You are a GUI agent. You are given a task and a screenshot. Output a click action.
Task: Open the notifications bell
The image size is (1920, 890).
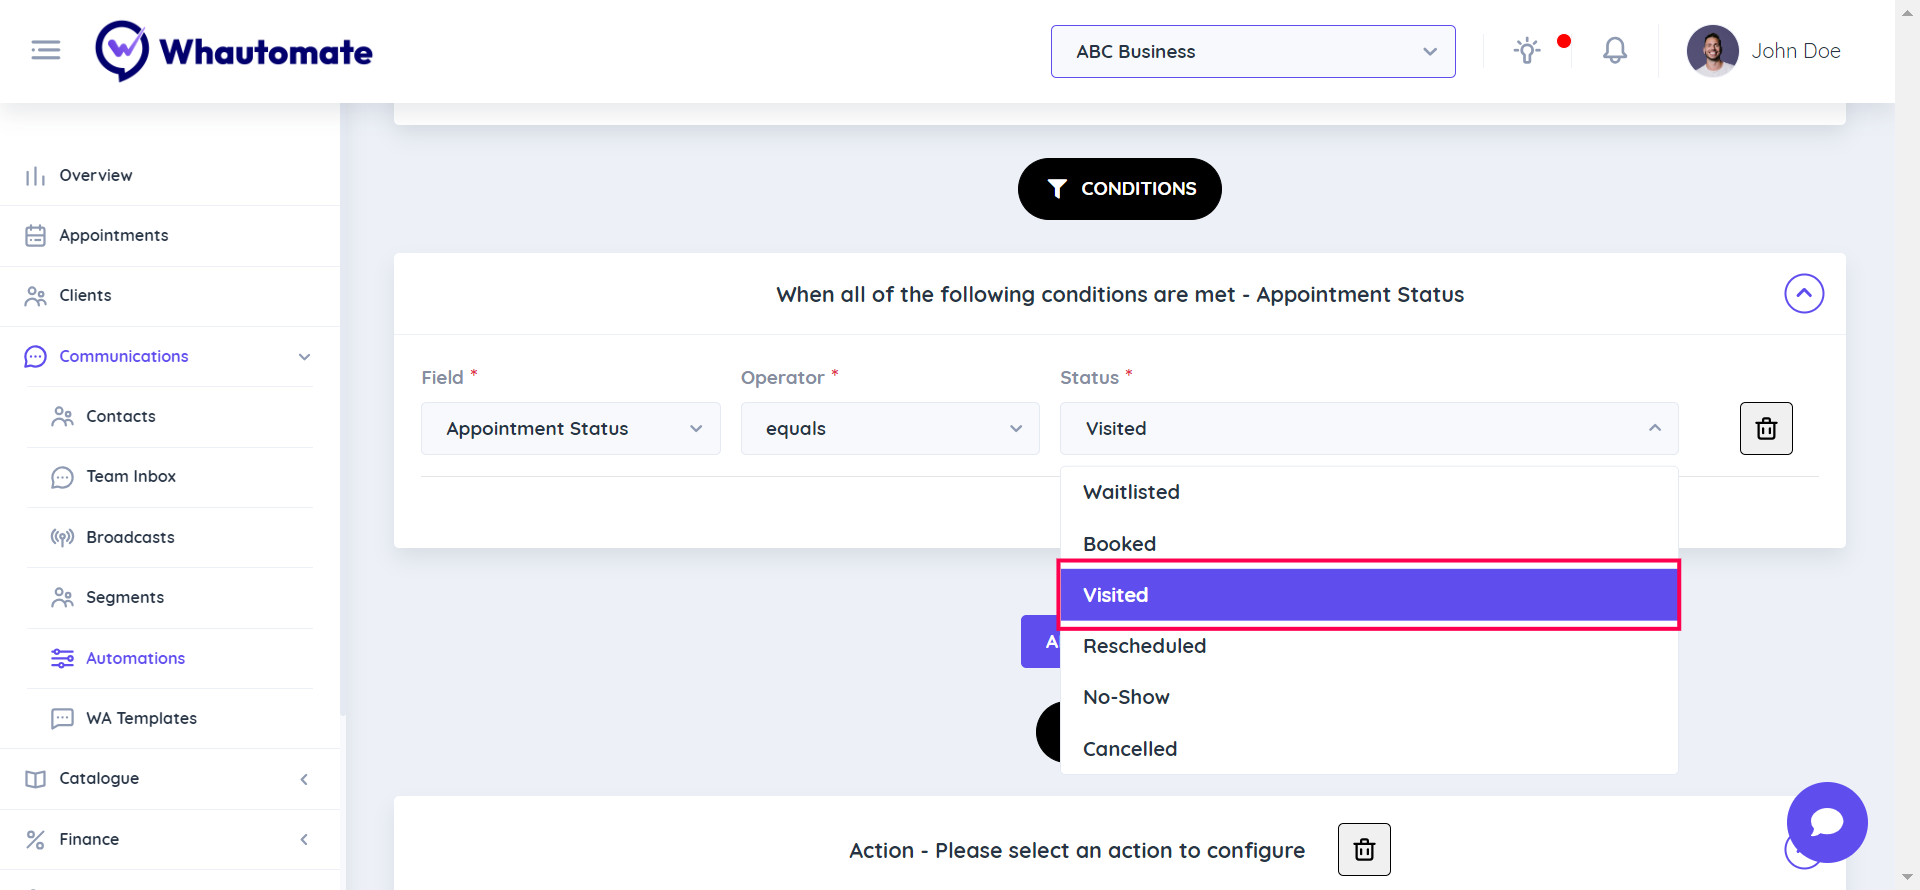coord(1614,51)
